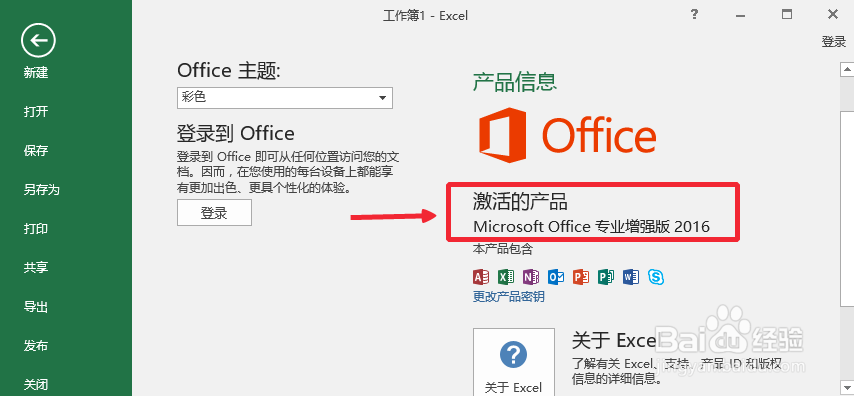Click the 产品信息 heading

(x=515, y=82)
